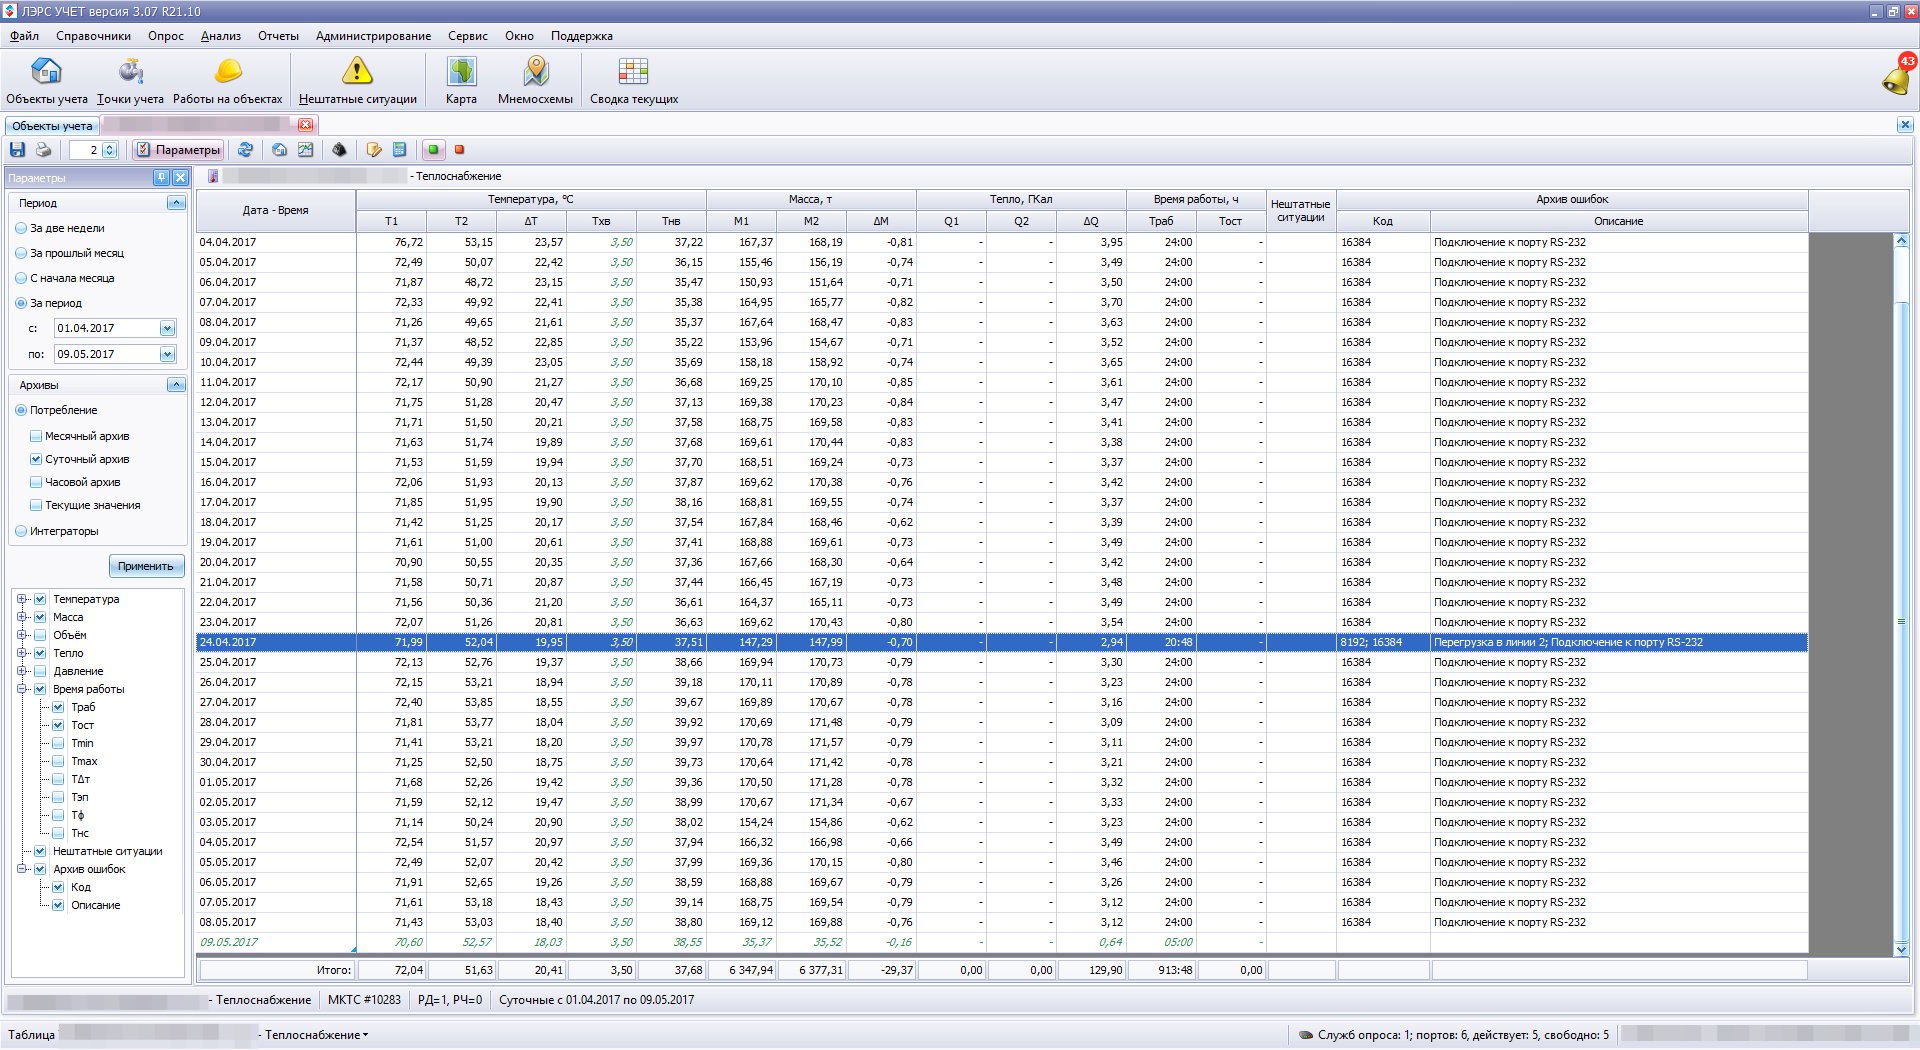Enable Текущие значения checkbox
This screenshot has height=1050, width=1920.
36,505
